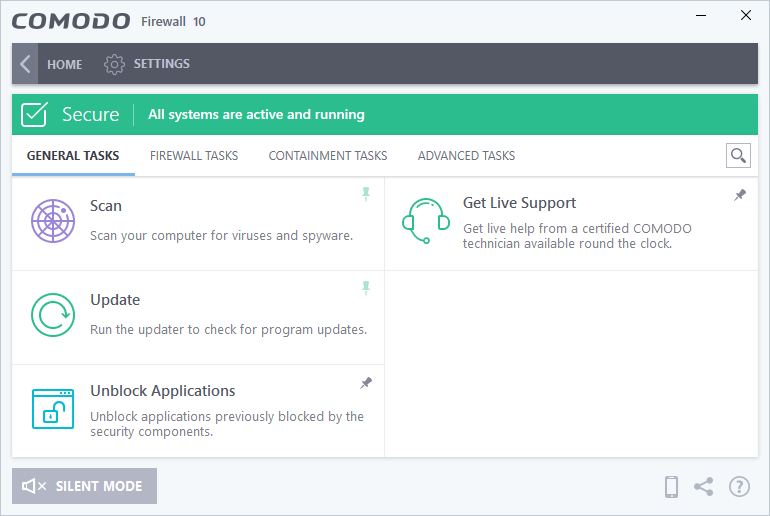Viewport: 770px width, 516px height.
Task: Pin the Get Live Support task
Action: [740, 195]
